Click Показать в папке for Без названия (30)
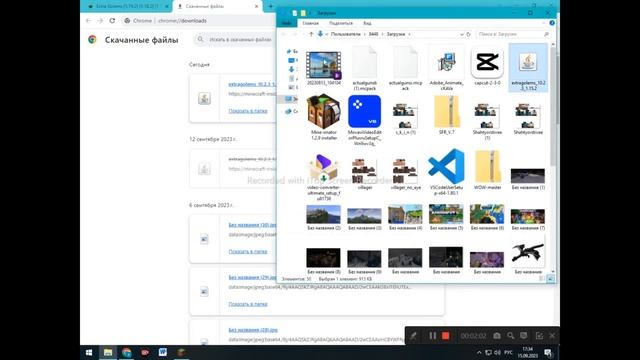The width and height of the screenshot is (640, 360). [x=248, y=251]
